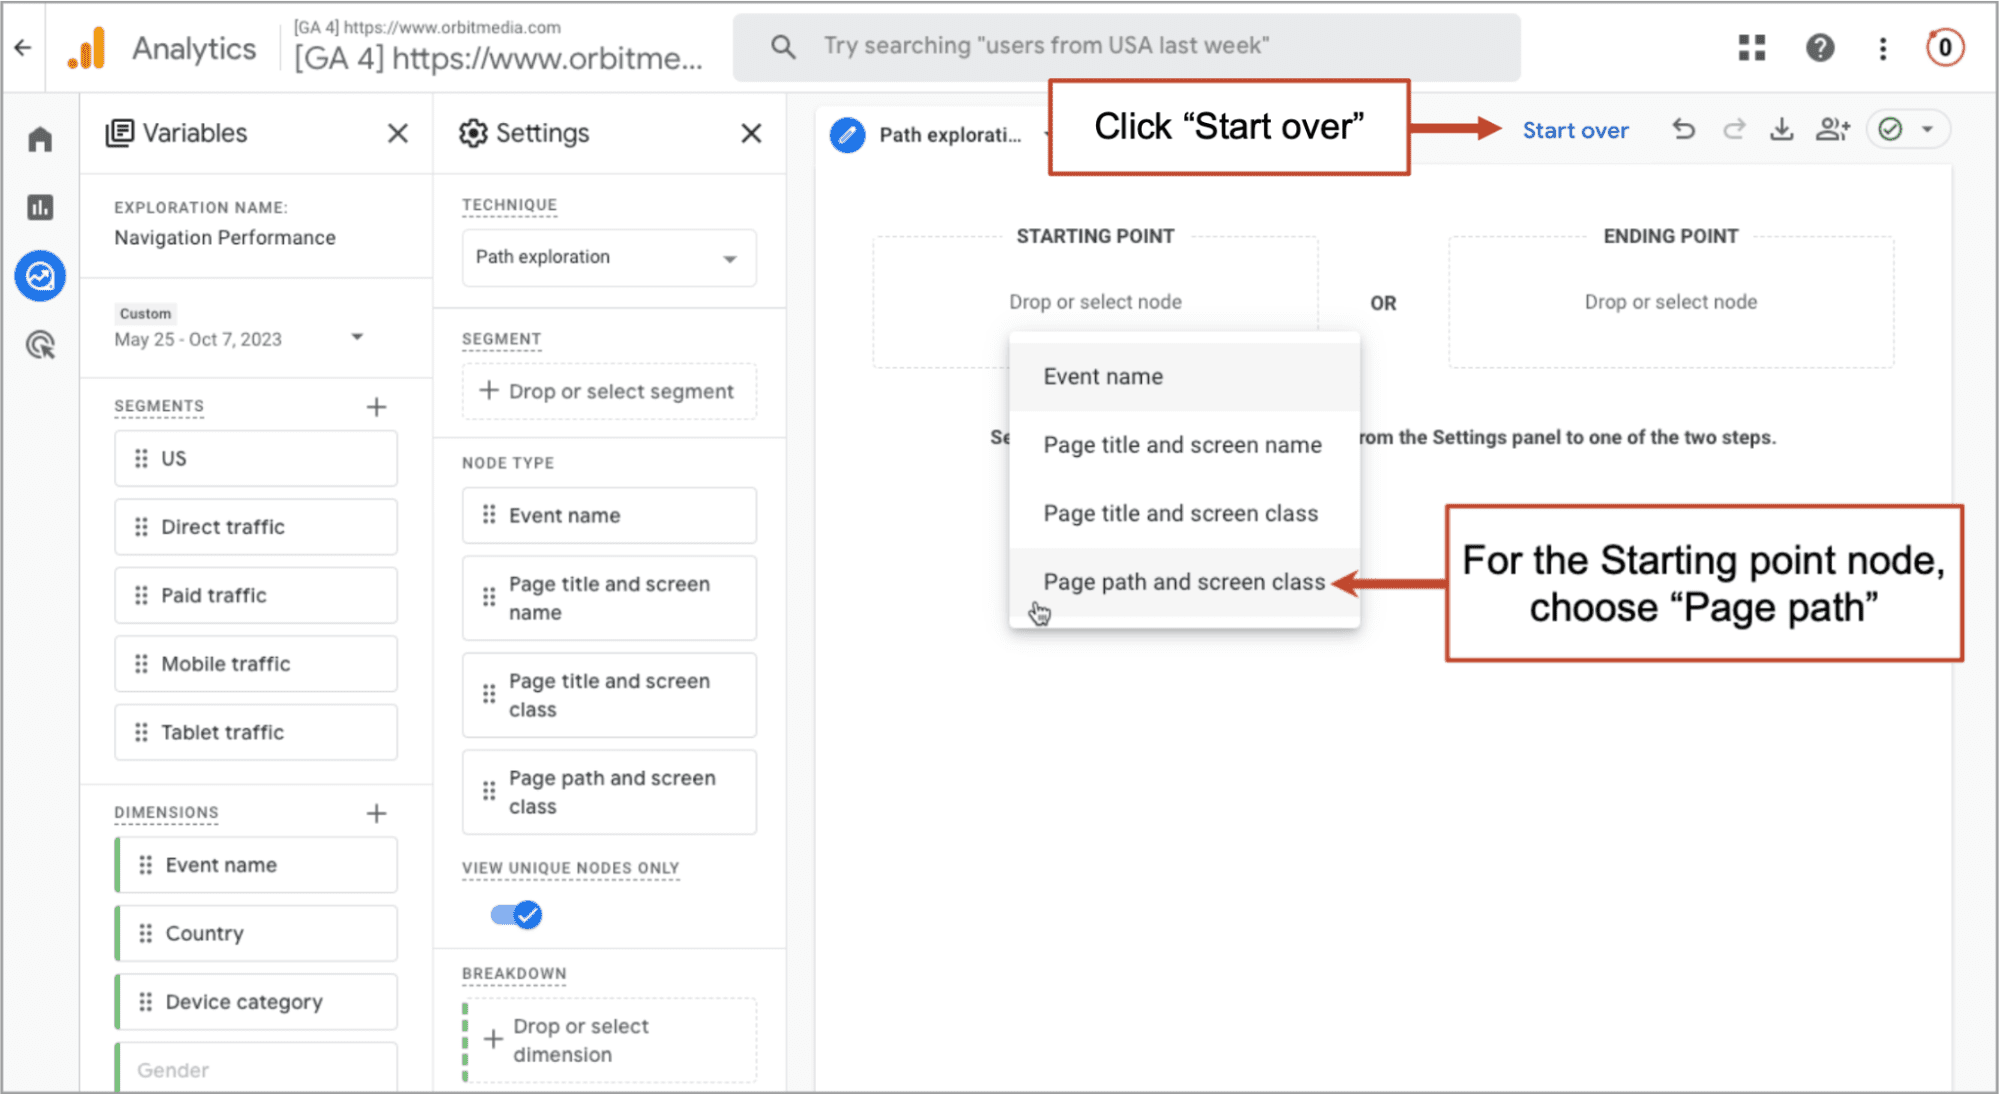Viewport: 1999px width, 1095px height.
Task: Click the Ending Point drop node area
Action: [x=1670, y=302]
